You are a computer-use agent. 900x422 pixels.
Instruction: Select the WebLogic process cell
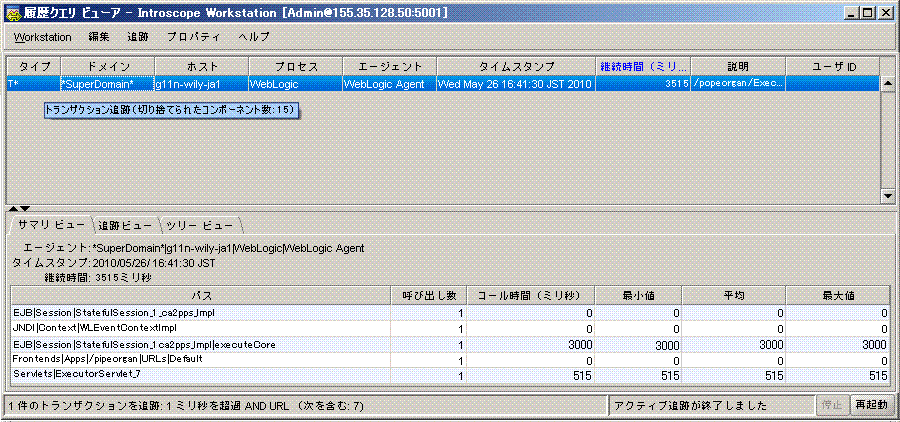(296, 84)
